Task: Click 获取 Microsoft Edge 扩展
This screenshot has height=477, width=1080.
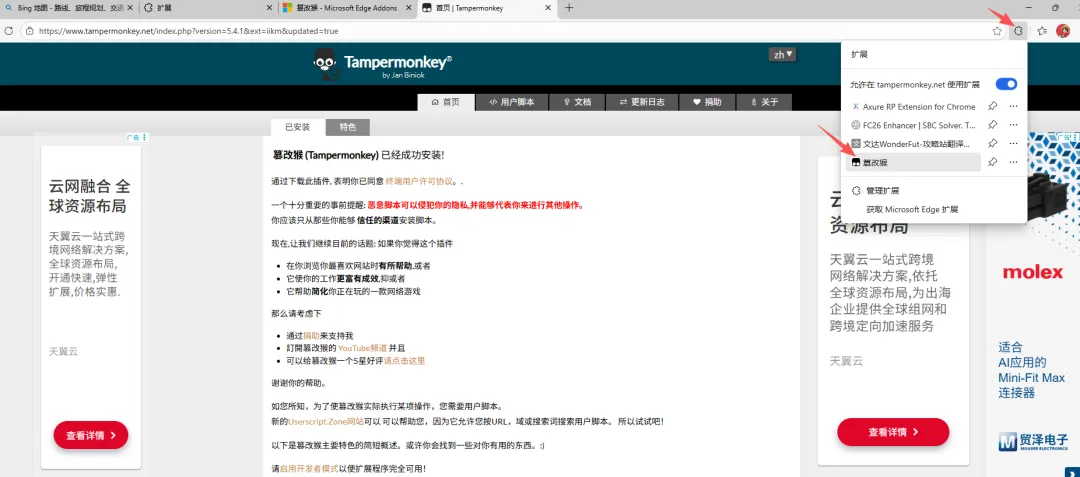Action: [913, 209]
